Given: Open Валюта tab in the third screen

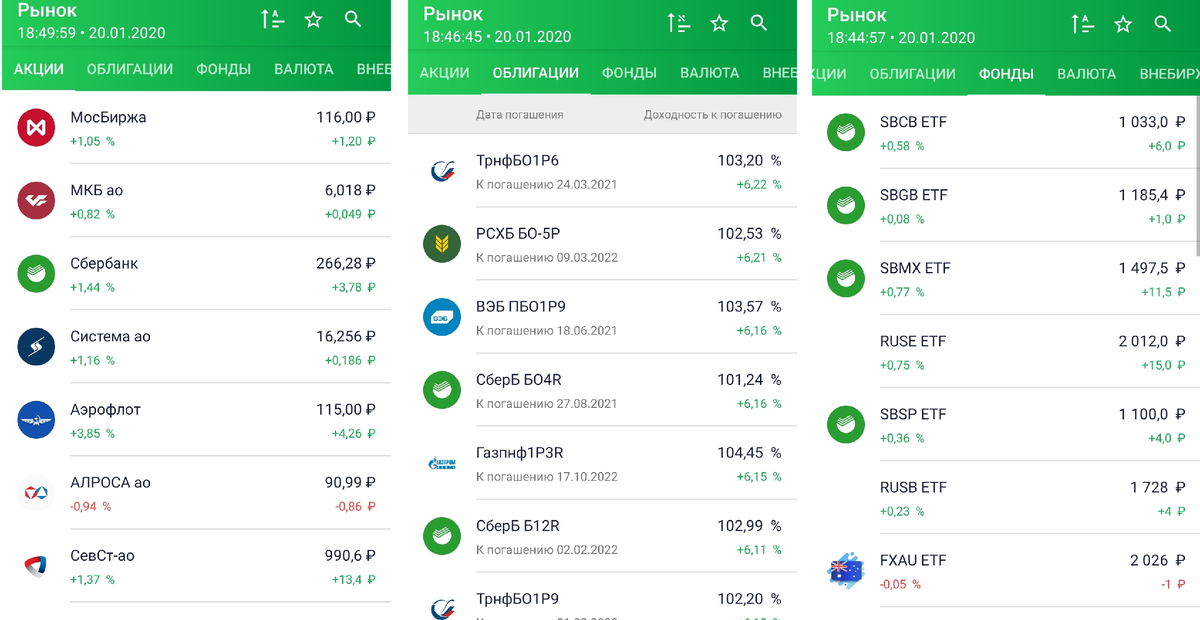Looking at the screenshot, I should 1086,73.
